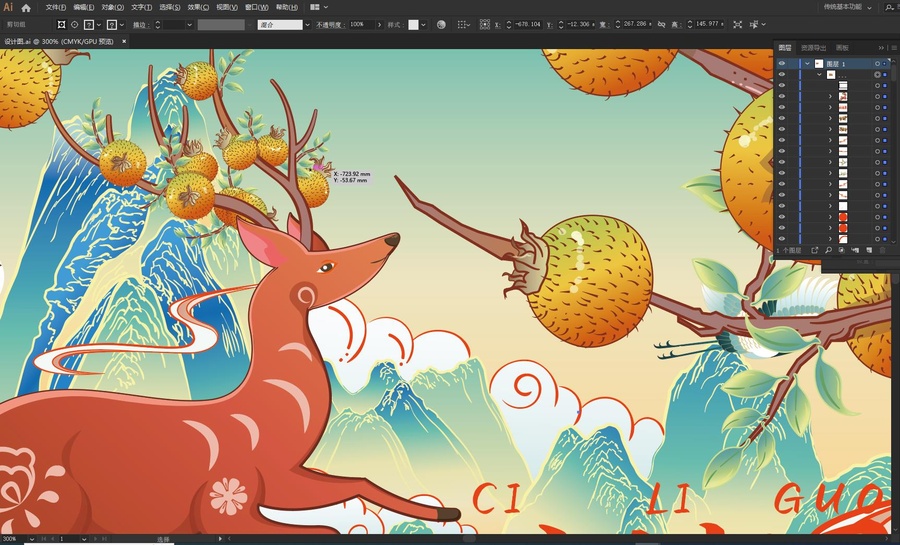
Task: Click the stroke color question-mark box
Action: (x=112, y=25)
